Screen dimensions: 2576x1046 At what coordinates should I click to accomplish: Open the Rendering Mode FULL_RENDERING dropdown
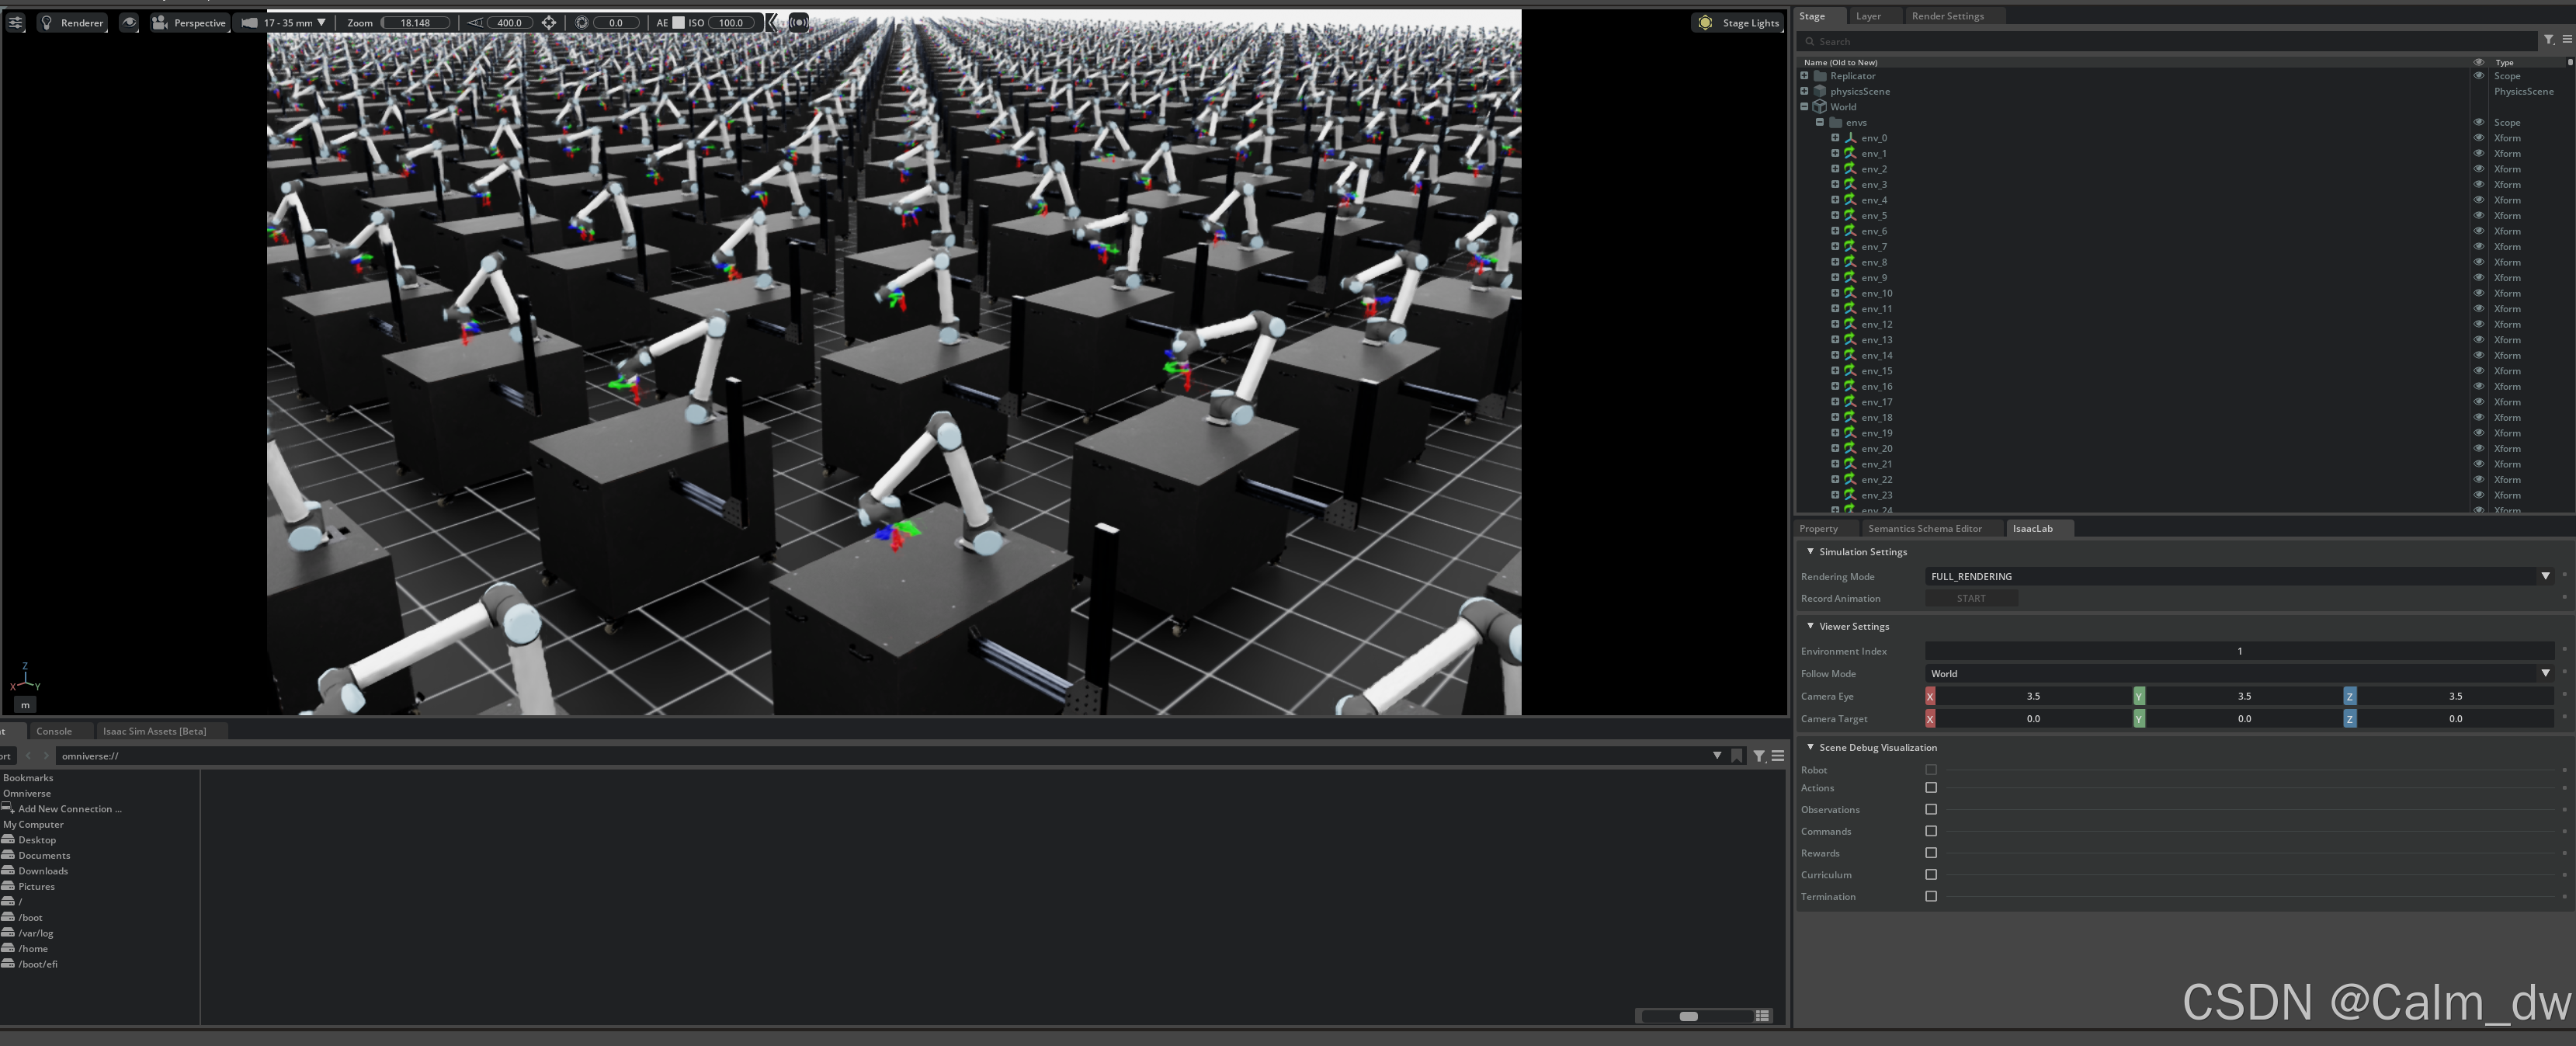(2239, 576)
